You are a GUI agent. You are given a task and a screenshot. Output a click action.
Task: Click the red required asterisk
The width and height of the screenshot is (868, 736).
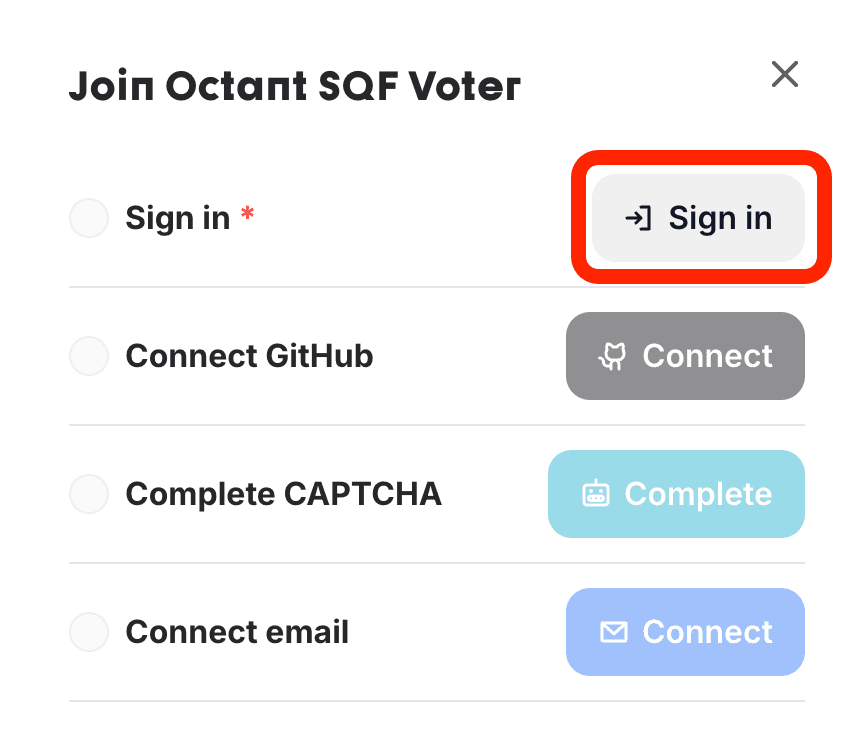click(x=247, y=213)
